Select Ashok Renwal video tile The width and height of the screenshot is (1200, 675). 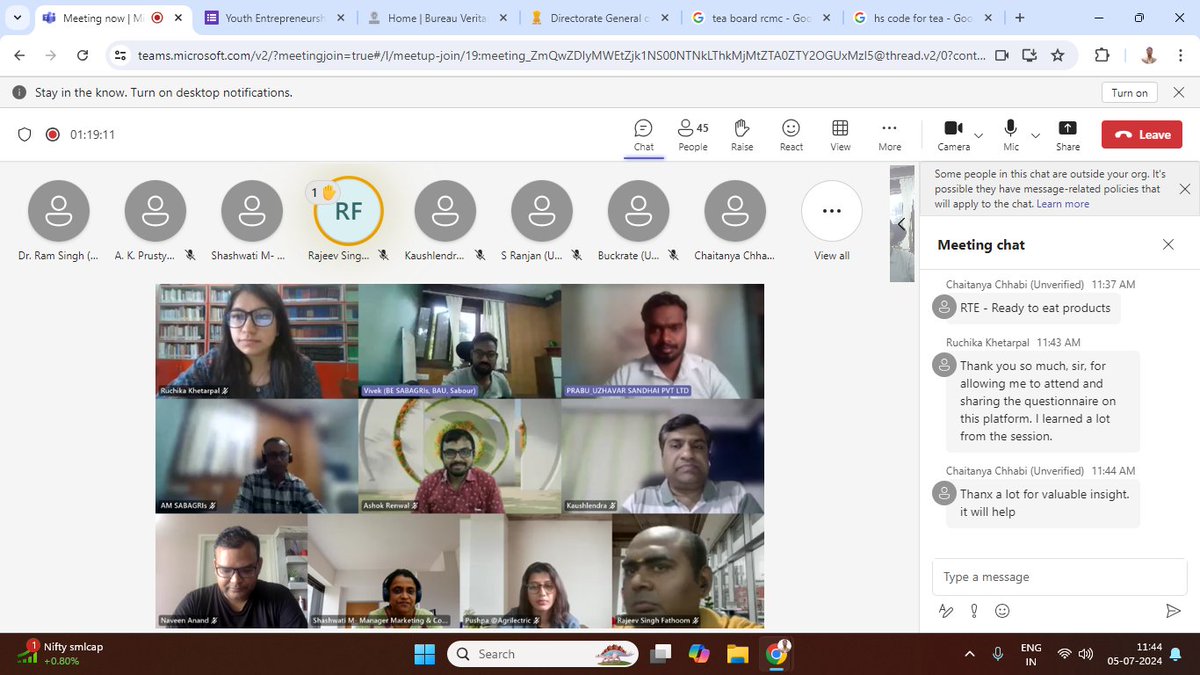pos(459,456)
